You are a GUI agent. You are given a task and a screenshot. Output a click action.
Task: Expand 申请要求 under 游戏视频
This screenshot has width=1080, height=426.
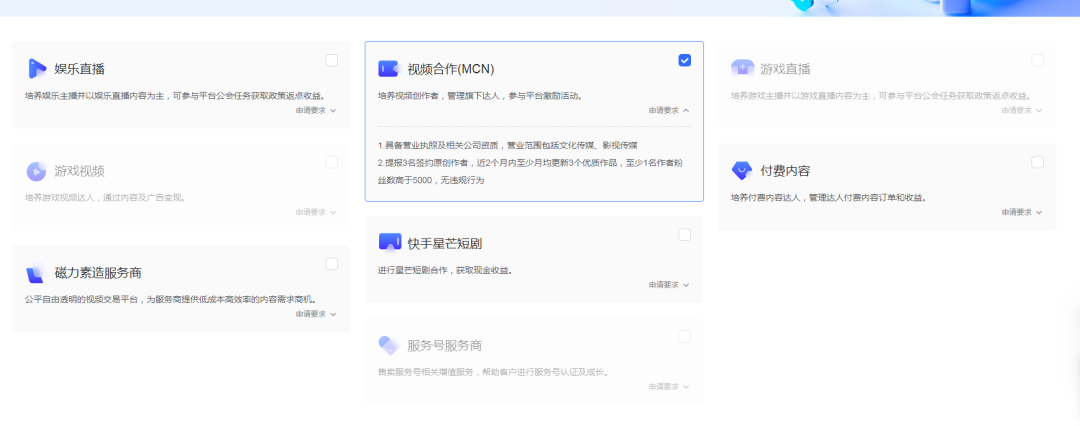(x=316, y=212)
